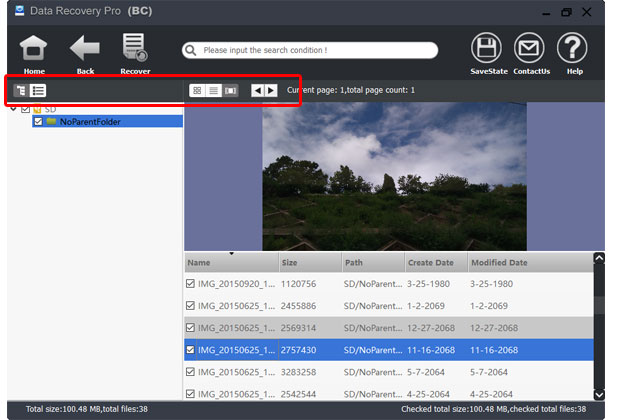Click the Checked total size status text
The width and height of the screenshot is (620, 420).
(x=493, y=409)
